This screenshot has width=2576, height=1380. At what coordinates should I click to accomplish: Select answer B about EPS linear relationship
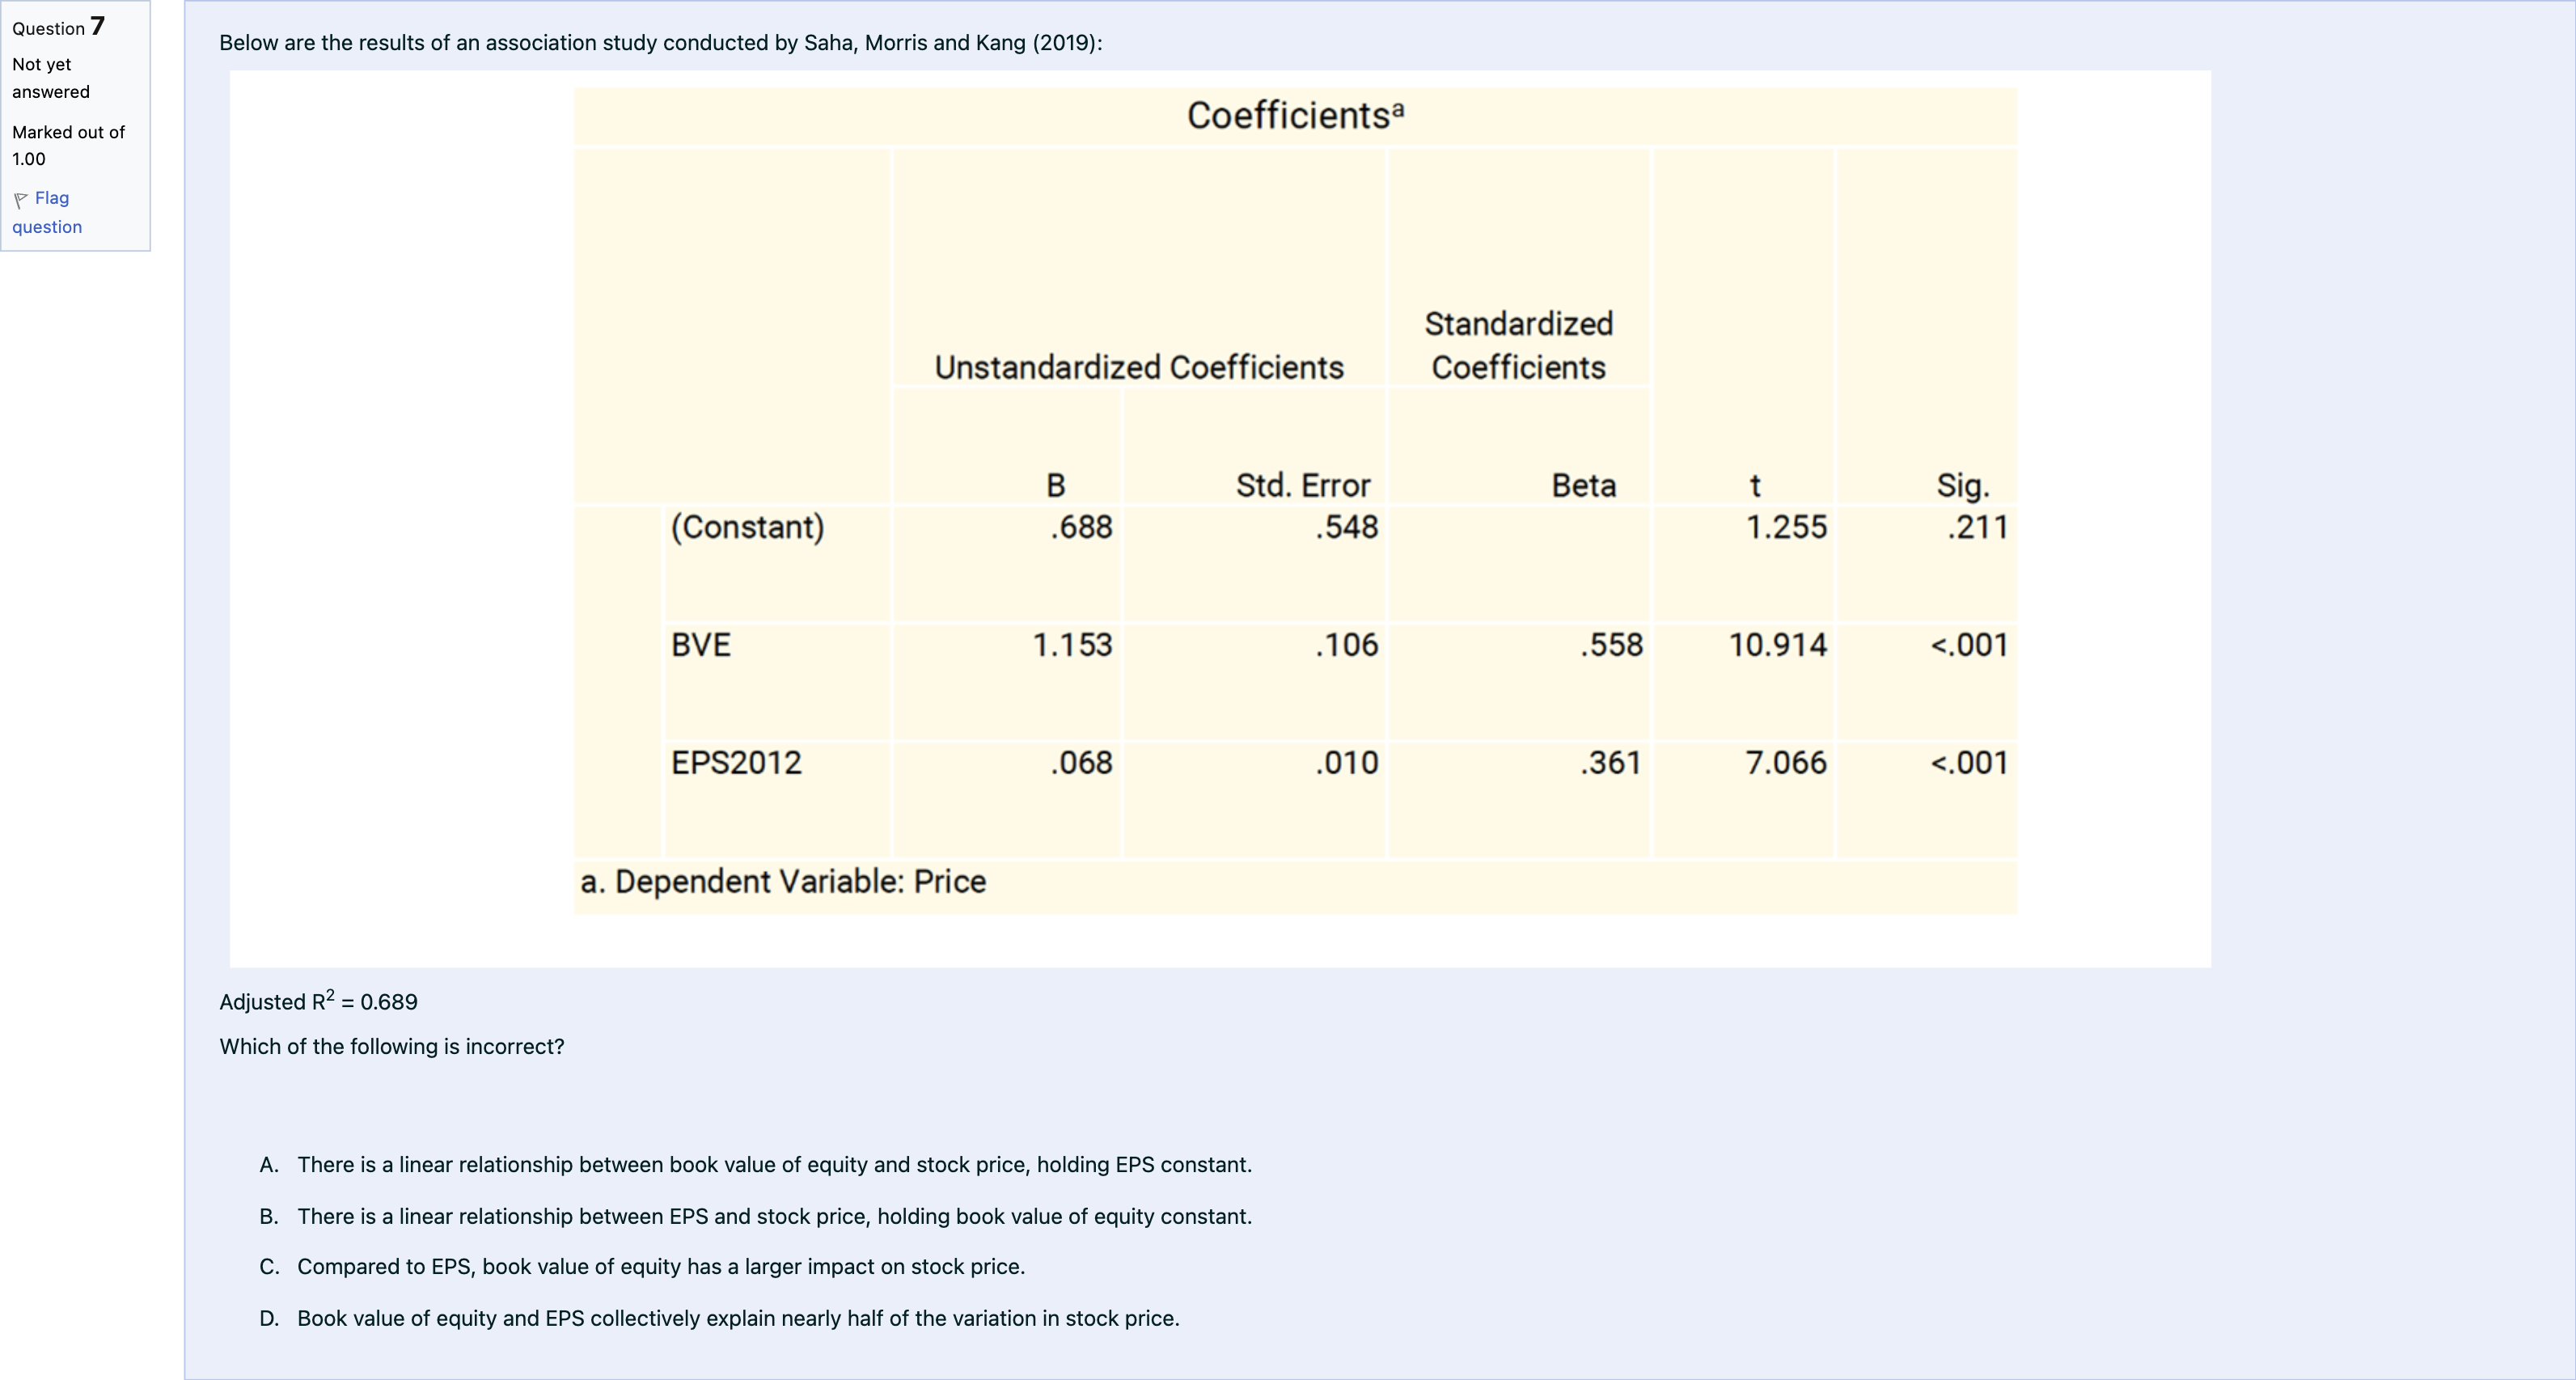coord(773,1217)
